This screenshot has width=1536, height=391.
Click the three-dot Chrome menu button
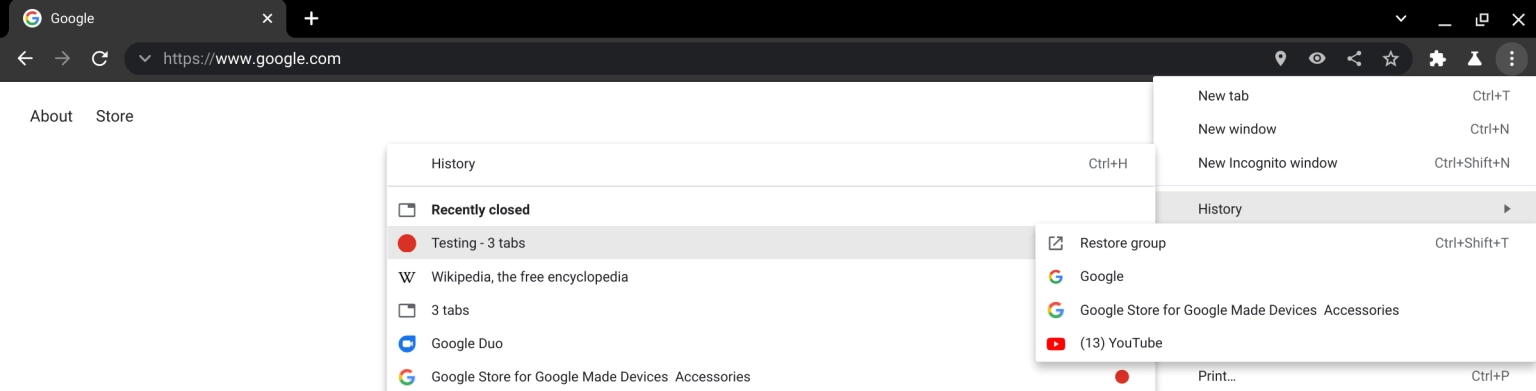[x=1510, y=59]
